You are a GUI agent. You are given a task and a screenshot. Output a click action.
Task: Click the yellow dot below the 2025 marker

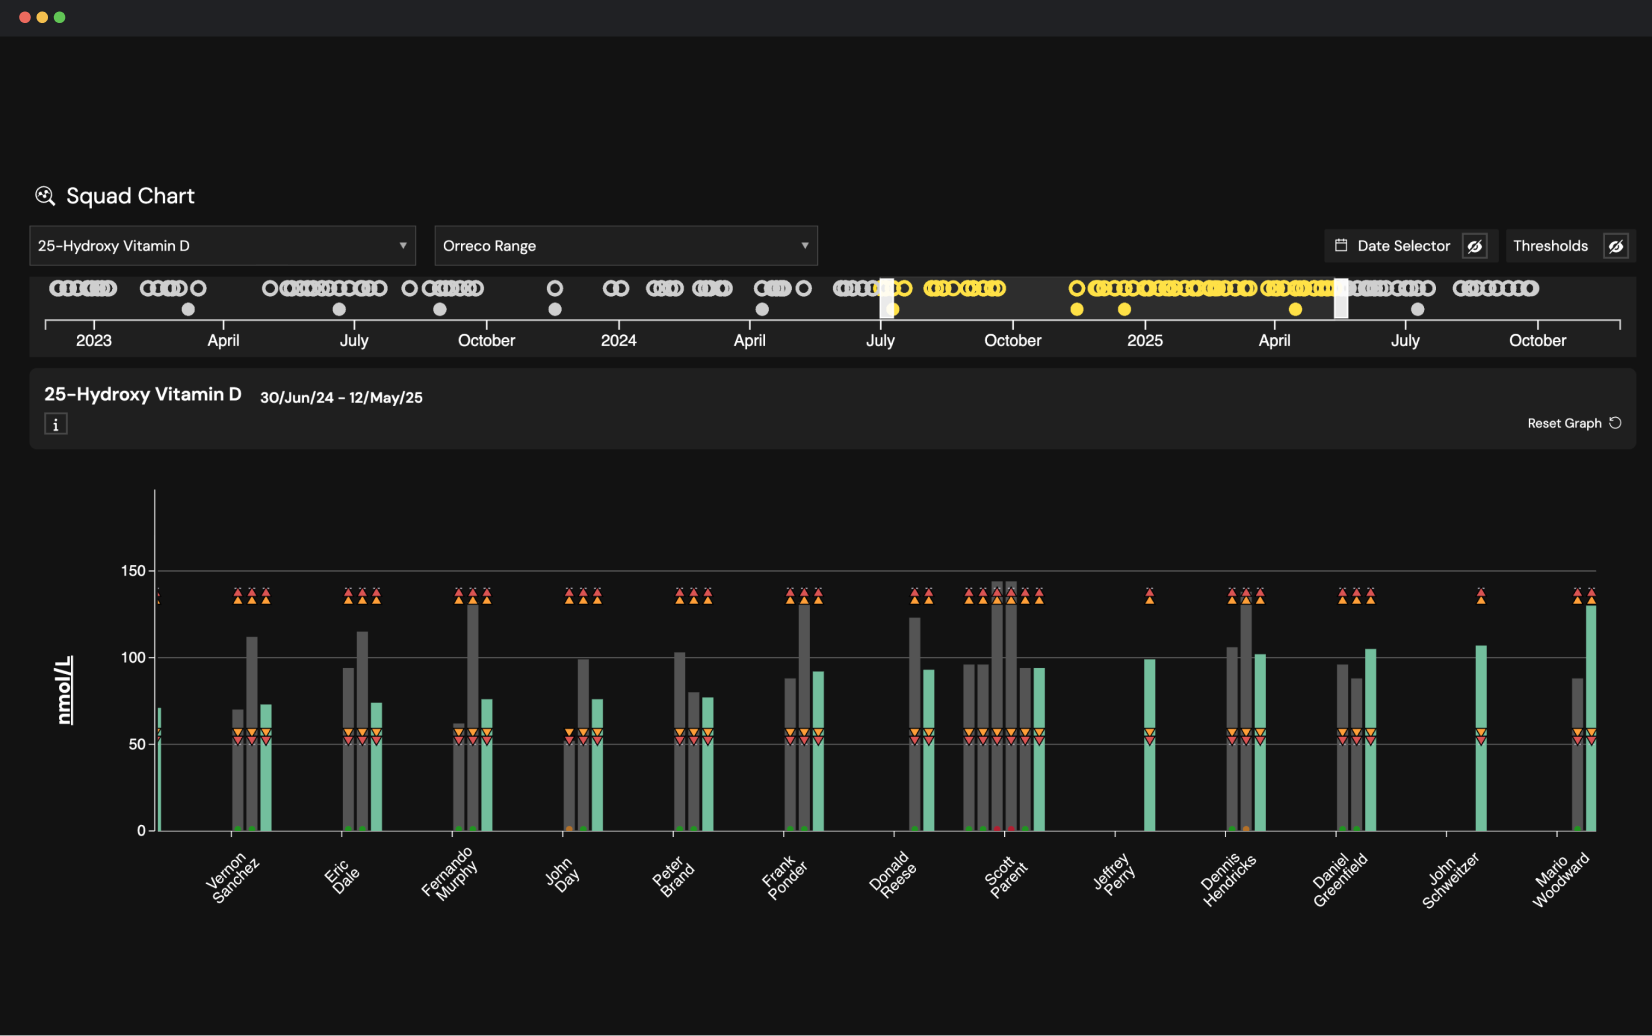pos(1125,310)
